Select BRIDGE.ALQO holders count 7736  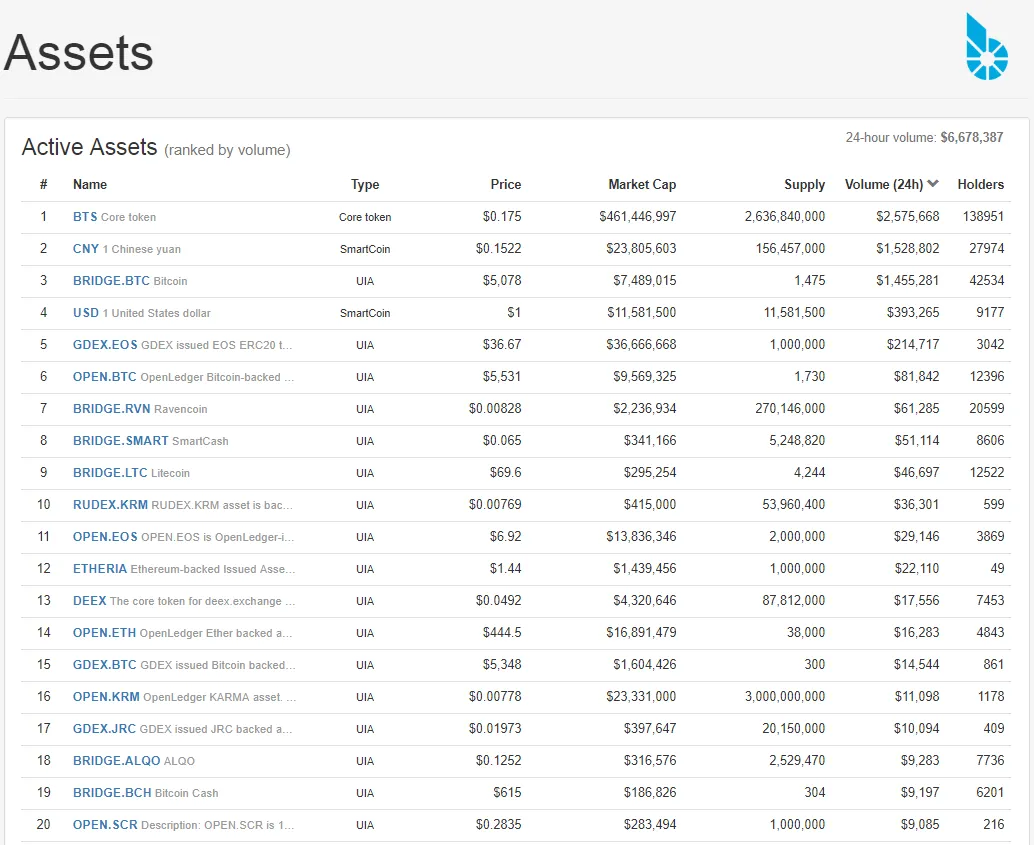(x=990, y=761)
